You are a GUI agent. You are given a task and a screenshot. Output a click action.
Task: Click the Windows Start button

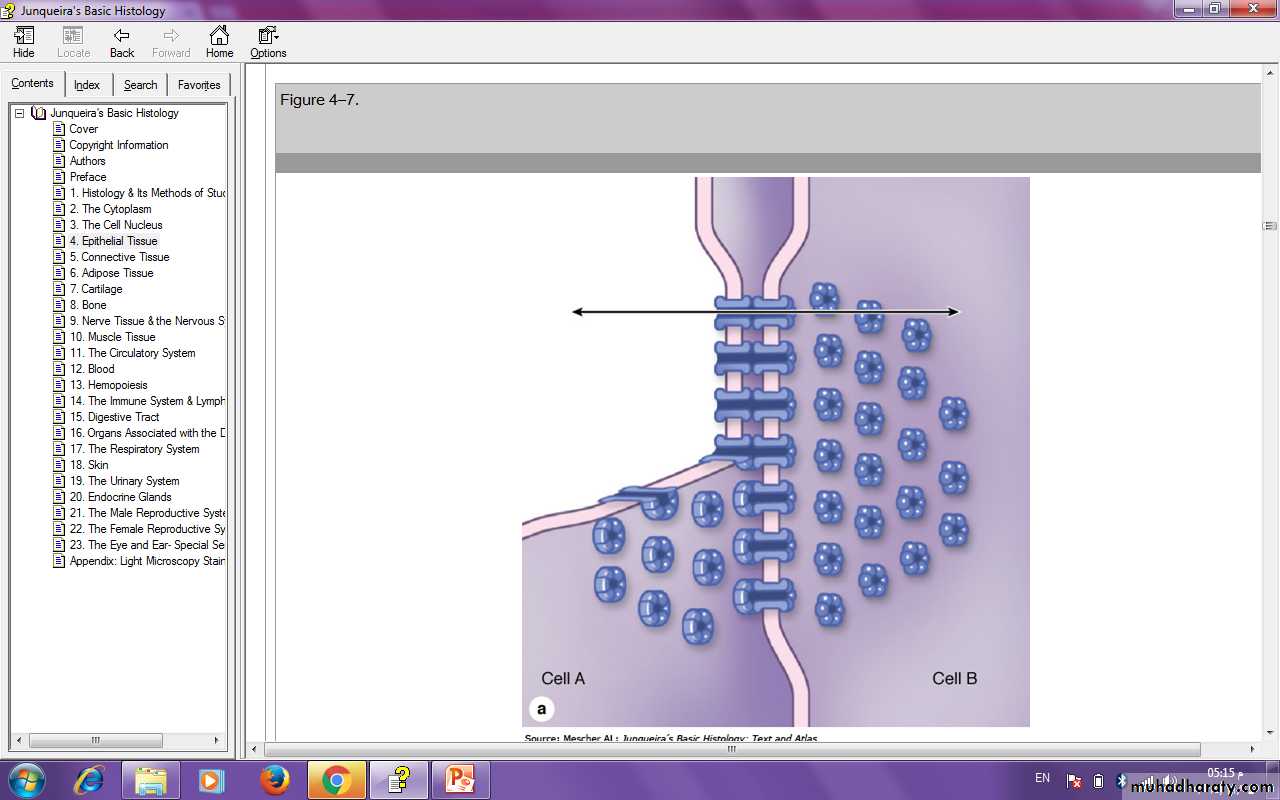[x=26, y=779]
